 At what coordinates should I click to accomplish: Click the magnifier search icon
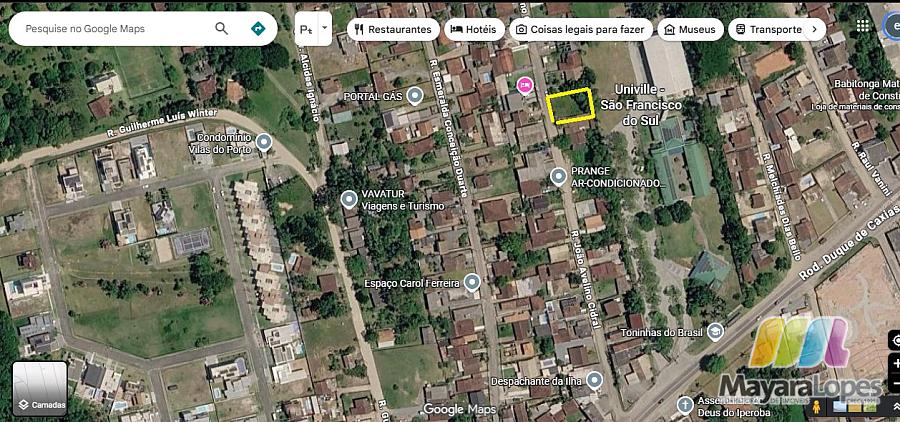point(221,29)
